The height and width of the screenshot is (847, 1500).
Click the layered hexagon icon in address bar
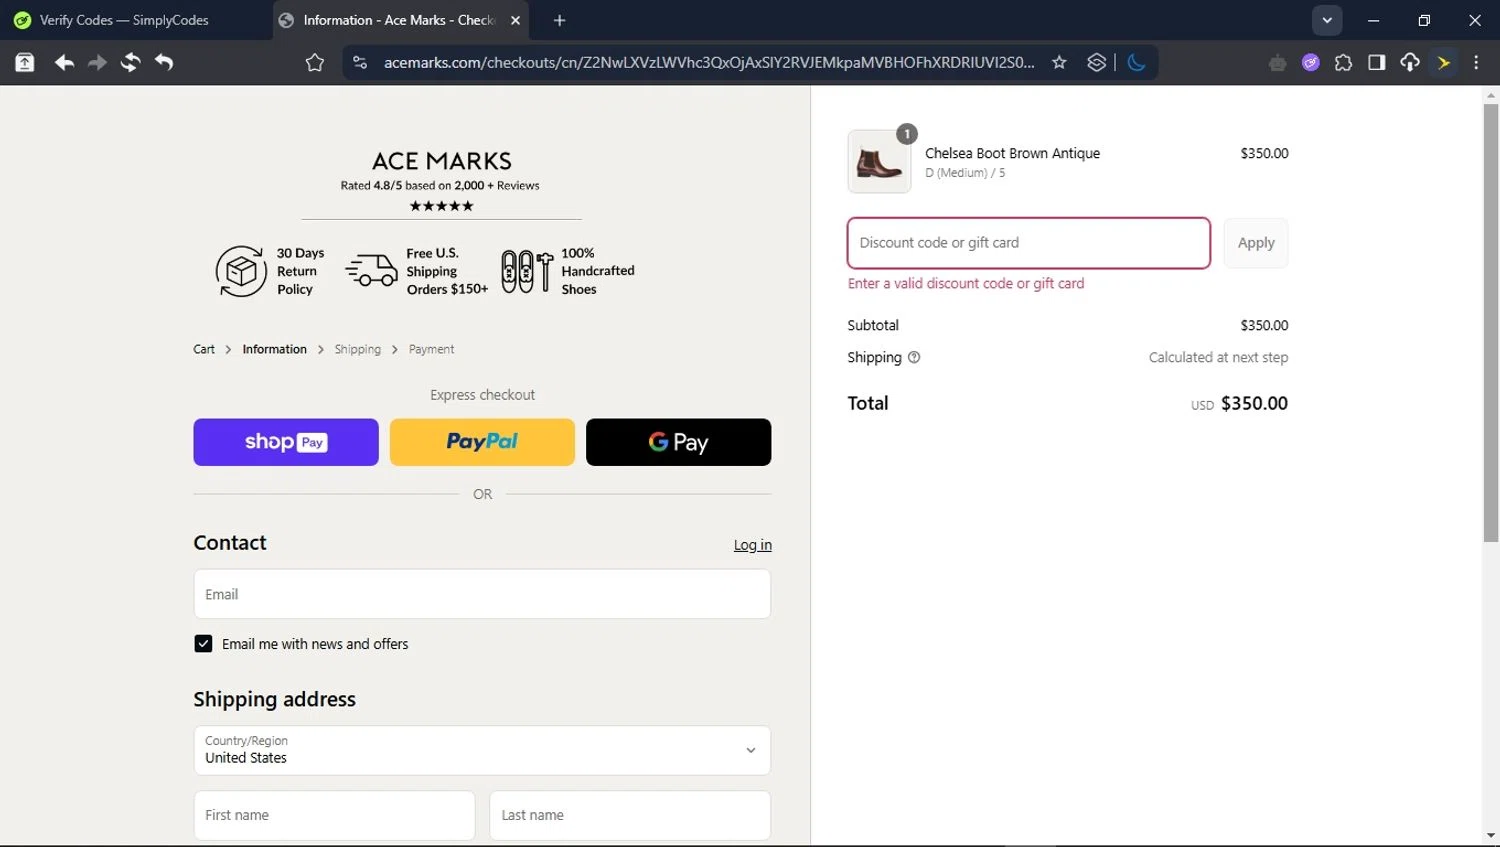tap(1096, 63)
